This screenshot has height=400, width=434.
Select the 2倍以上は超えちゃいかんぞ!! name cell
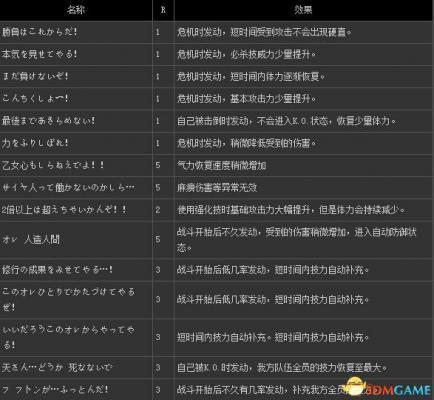(76, 210)
